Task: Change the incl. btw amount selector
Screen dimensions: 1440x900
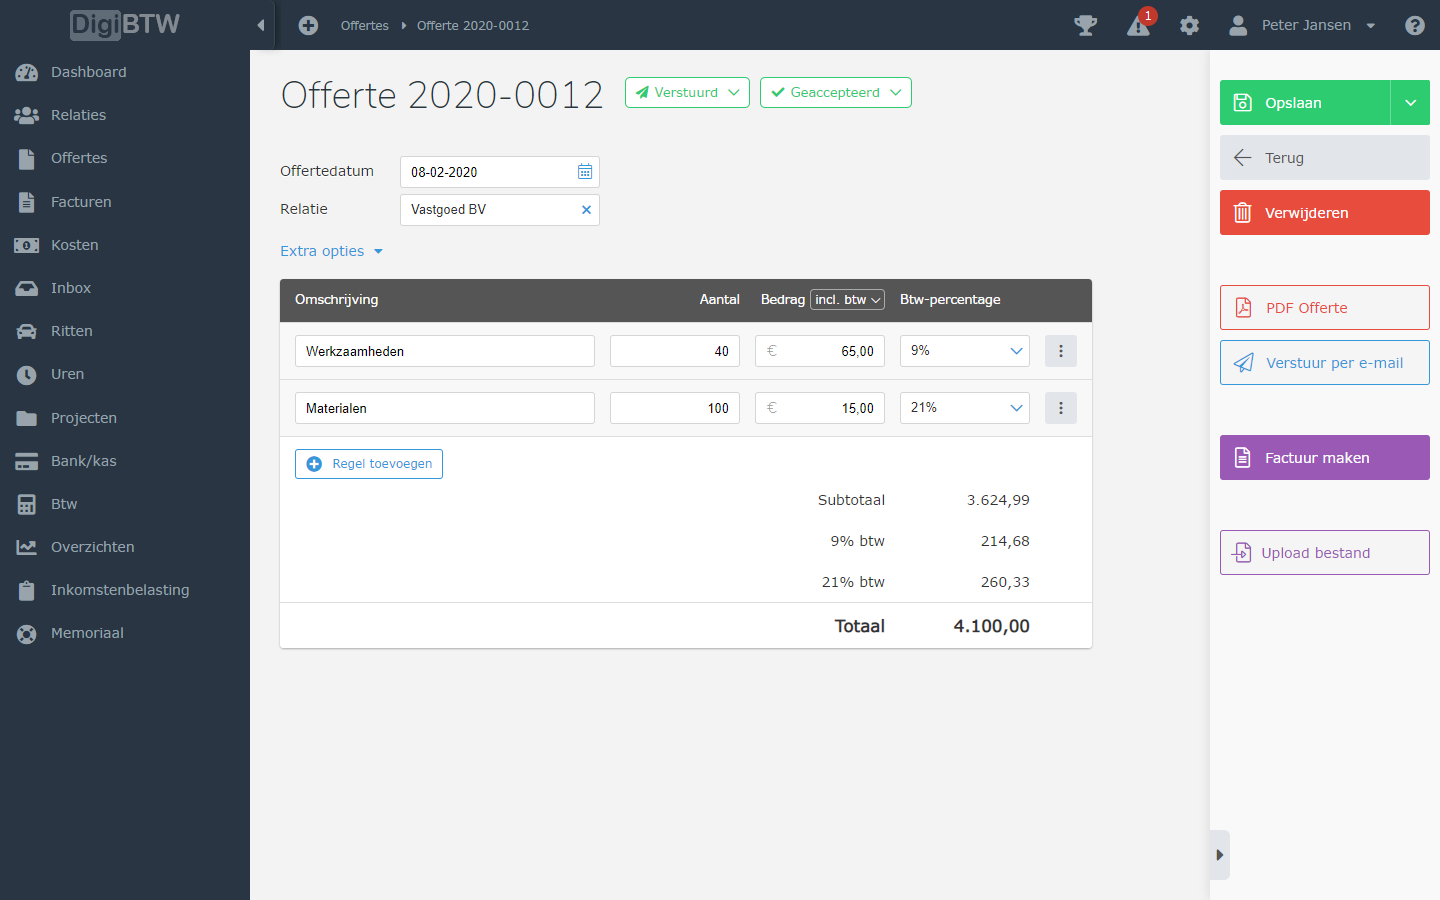Action: tap(847, 300)
